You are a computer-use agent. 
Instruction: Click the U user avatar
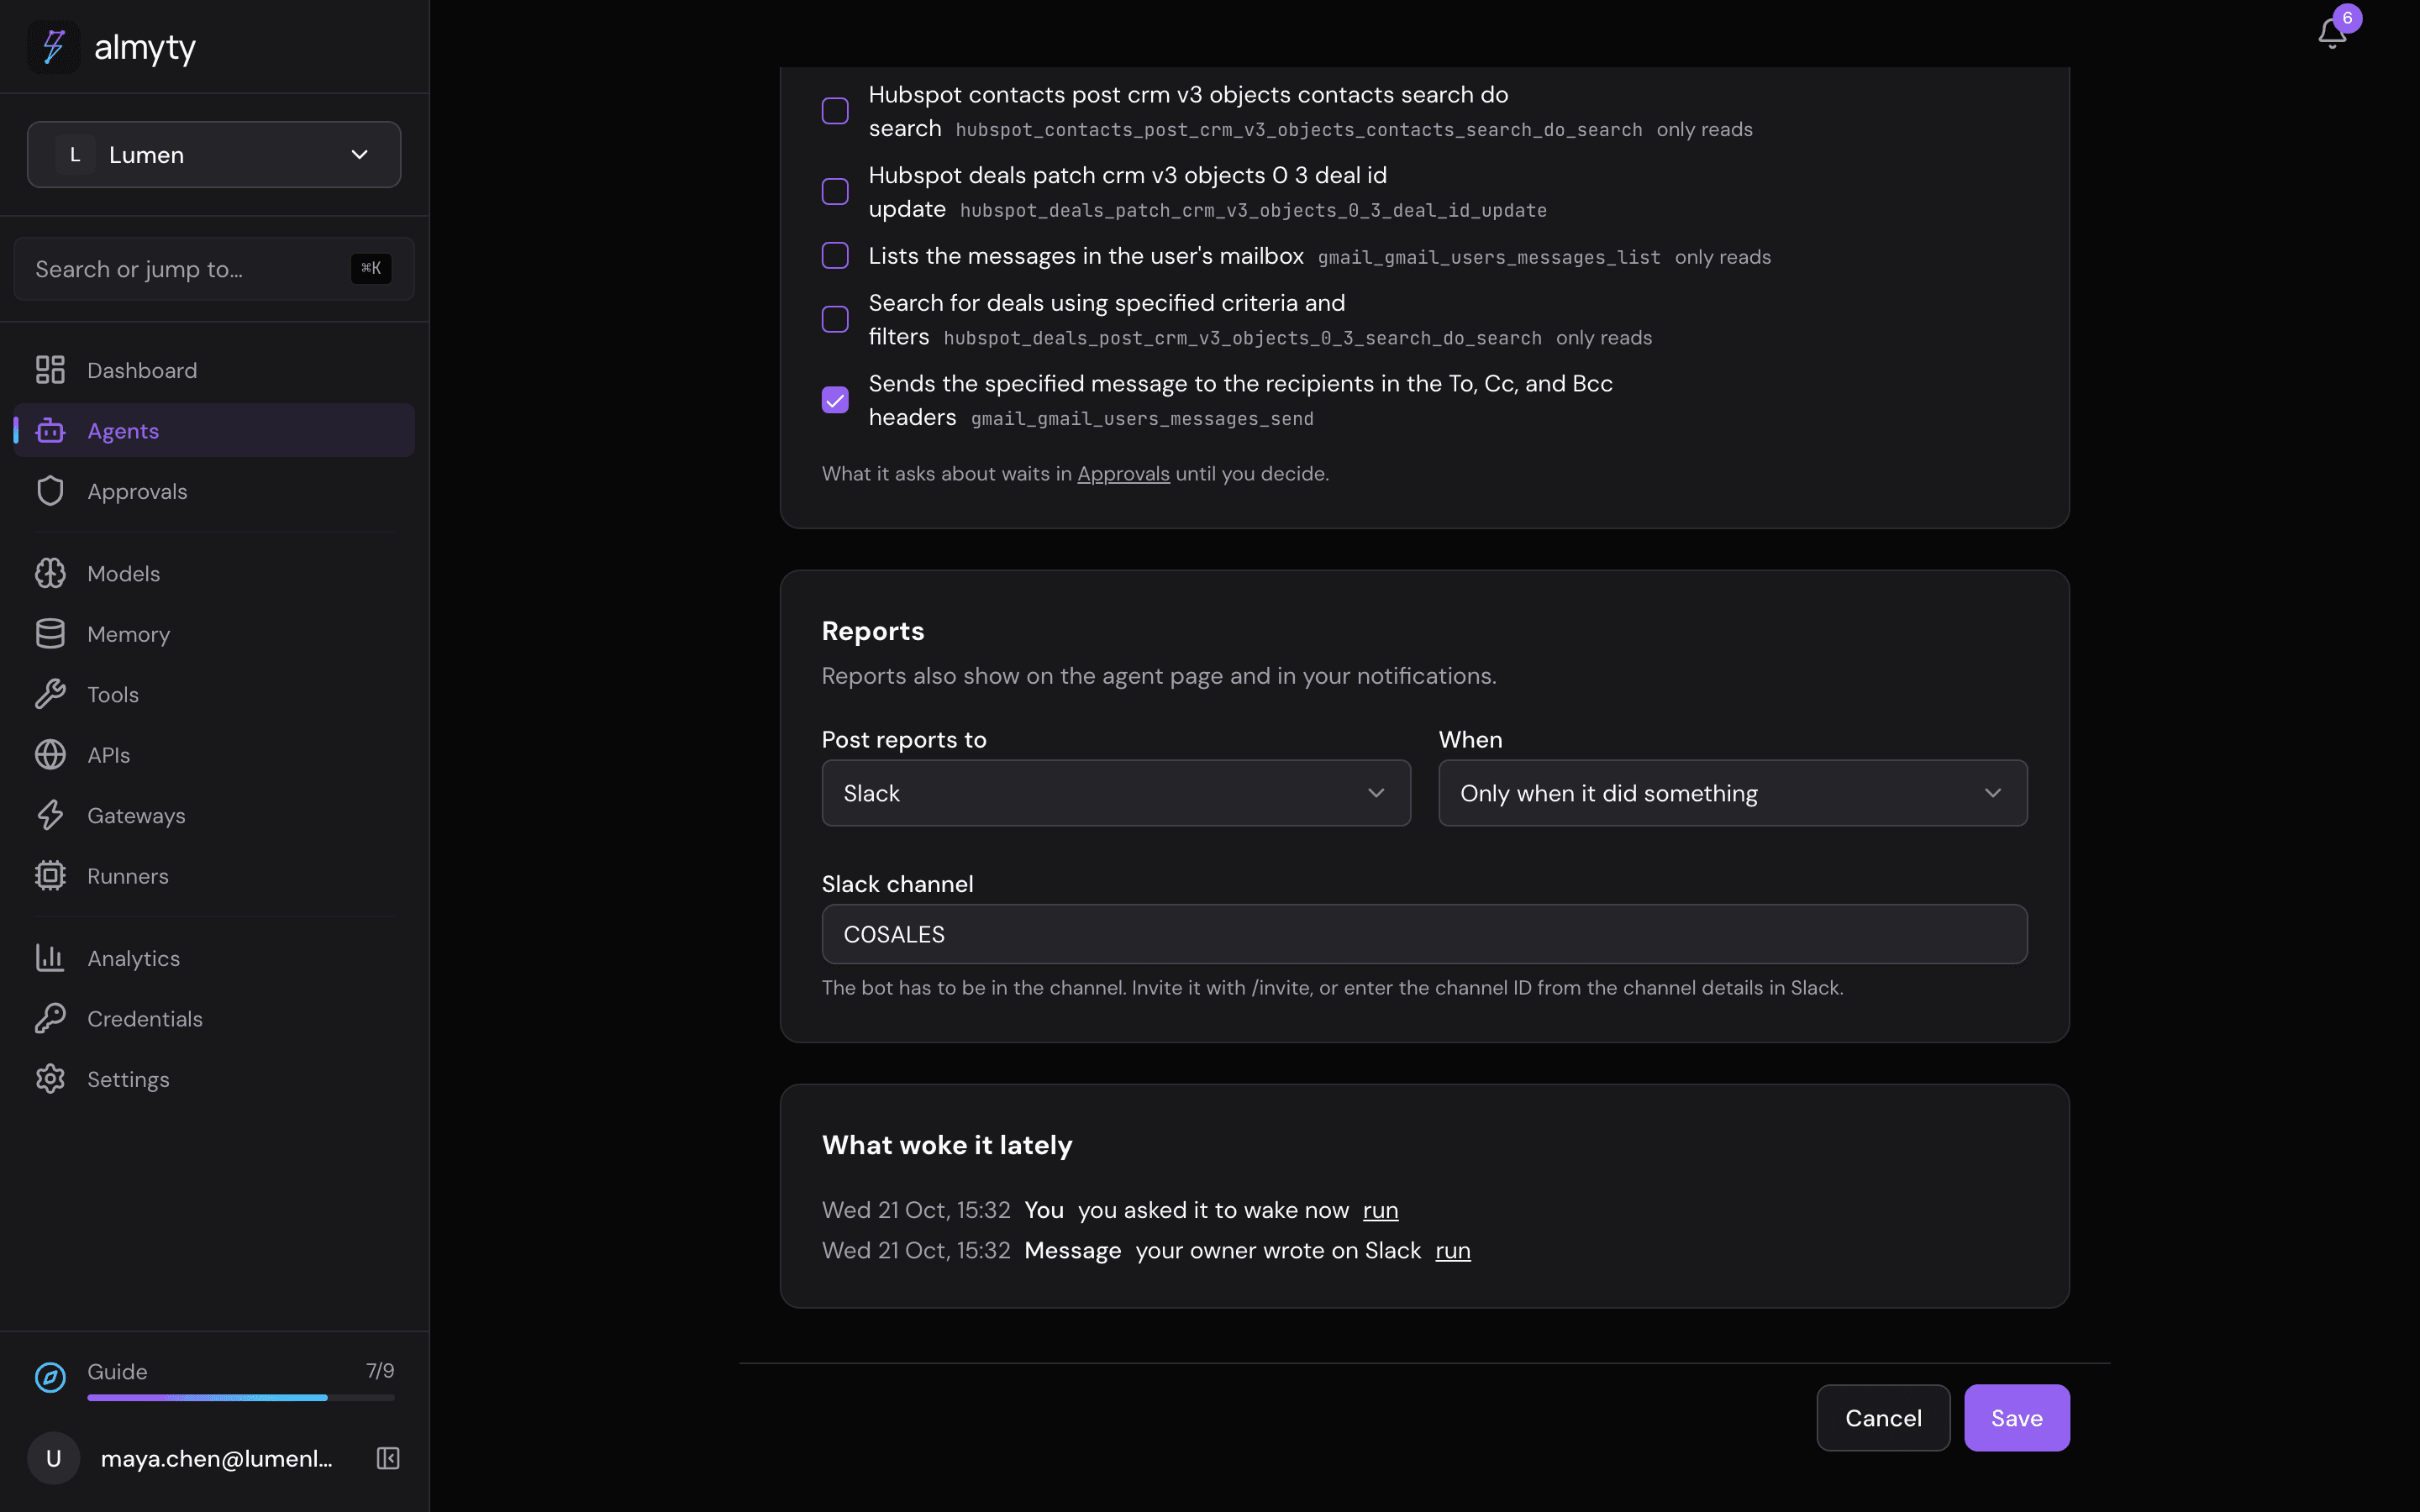(x=54, y=1458)
